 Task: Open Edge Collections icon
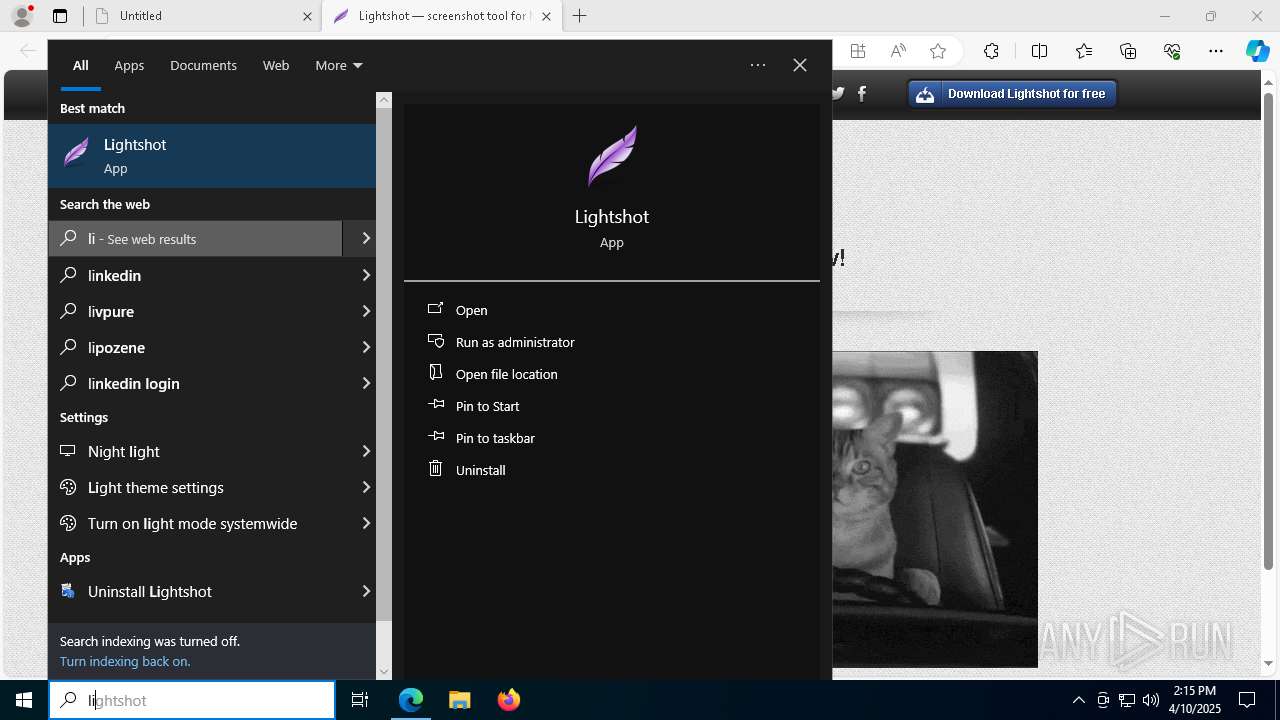1128,51
